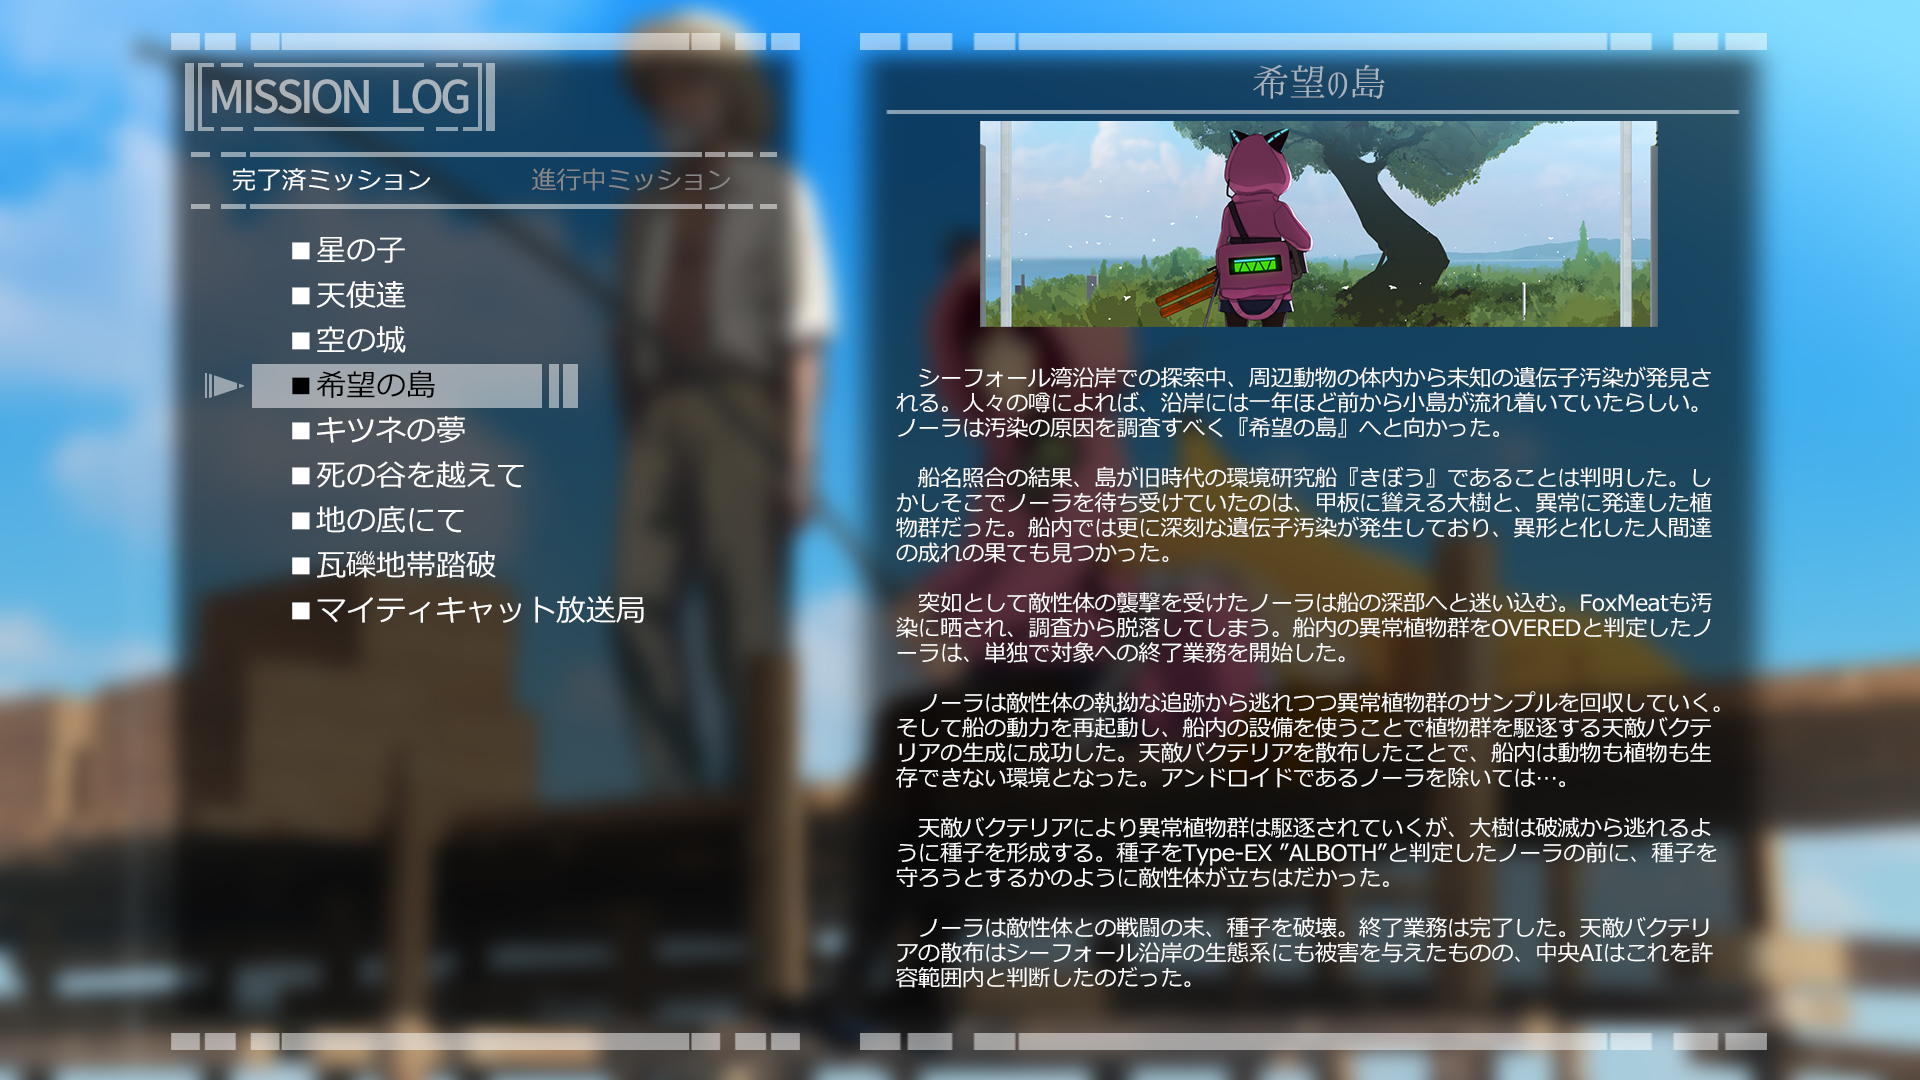Choose the 空の城 mission
The image size is (1920, 1080).
pyautogui.click(x=360, y=340)
